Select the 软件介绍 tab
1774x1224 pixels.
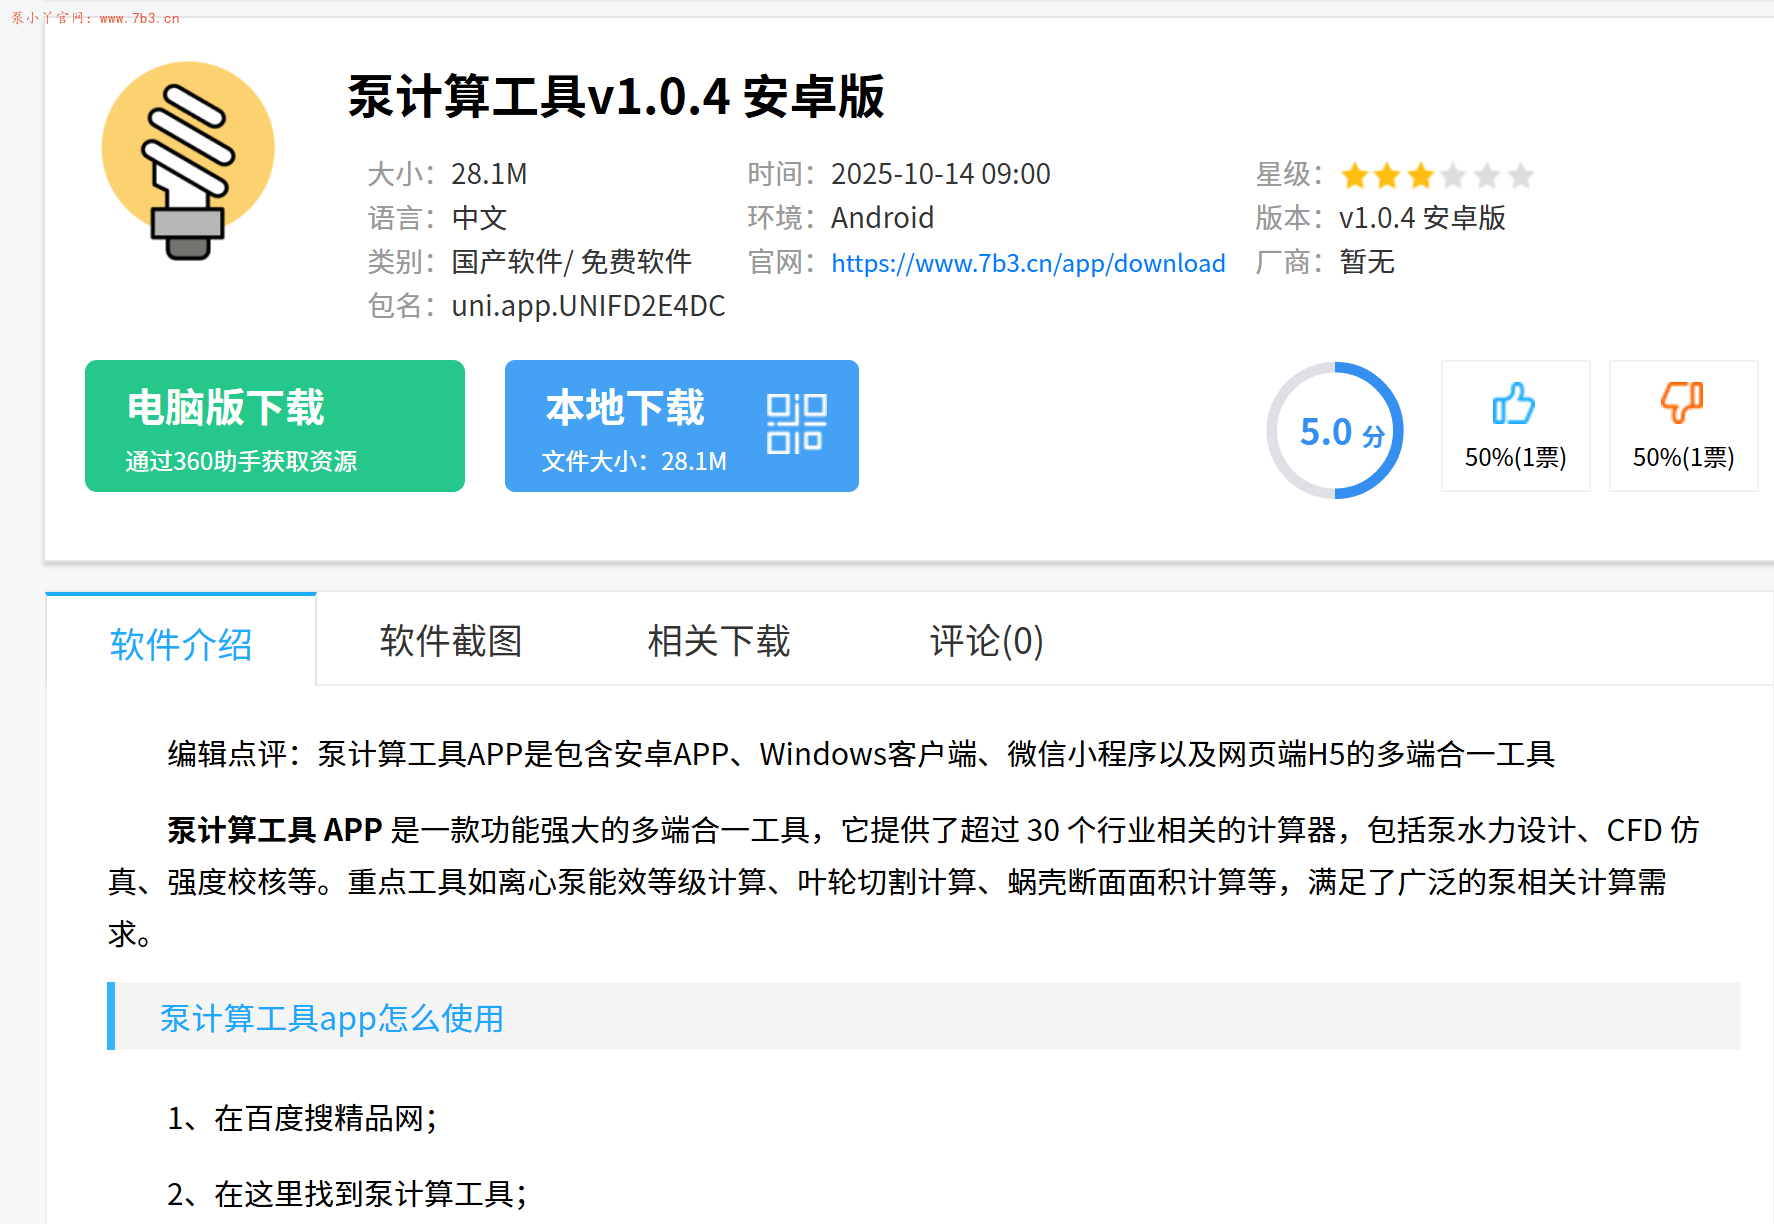181,642
